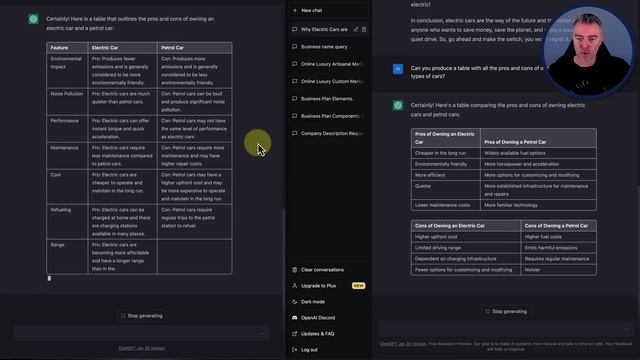The image size is (640, 360).
Task: Click the webcam video overlay
Action: [588, 51]
